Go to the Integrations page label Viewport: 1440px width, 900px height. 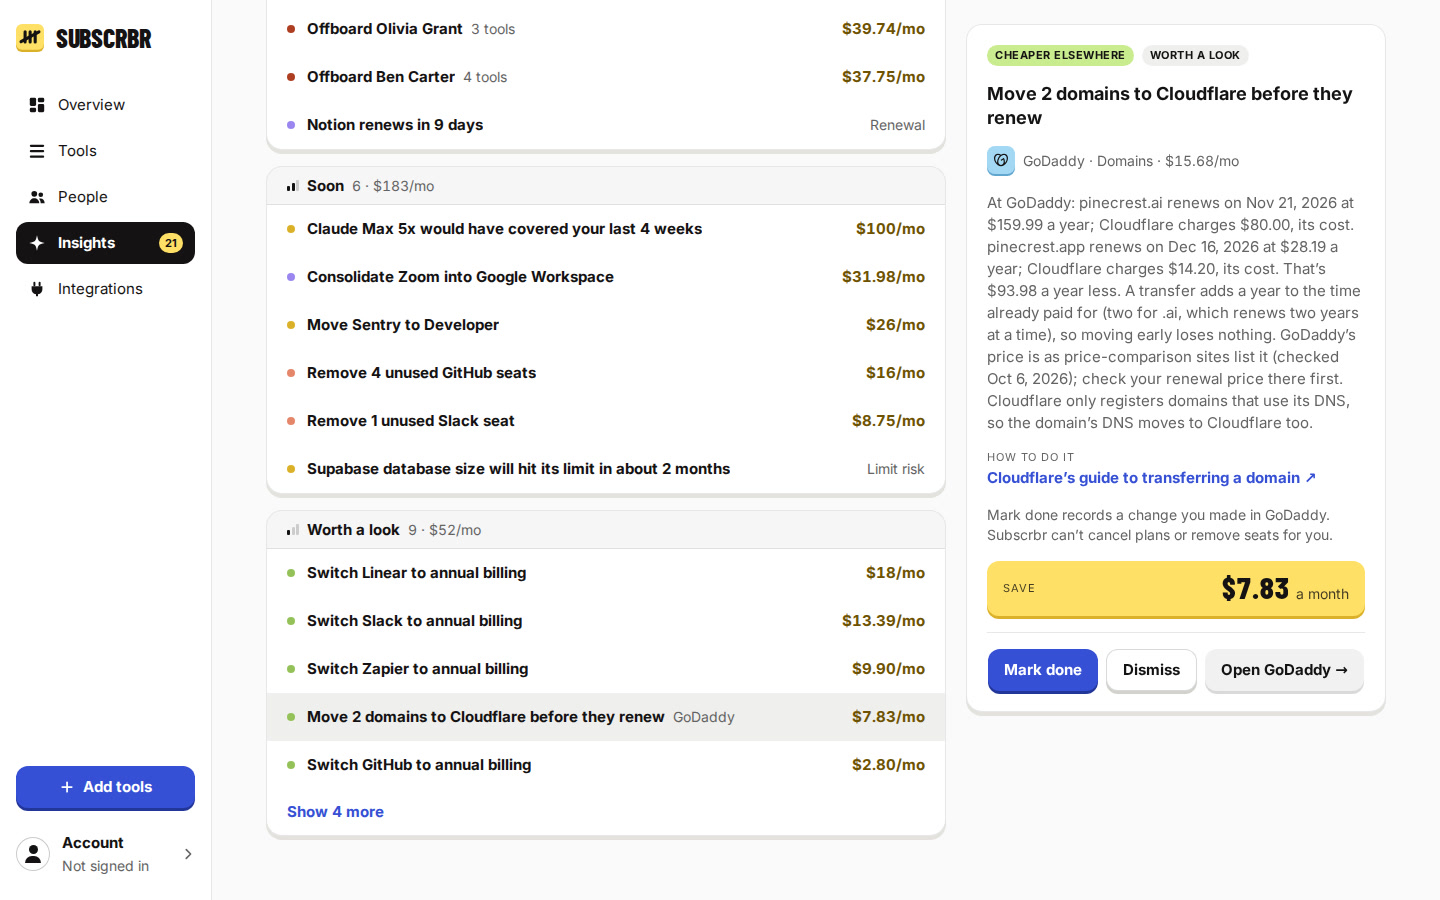click(x=100, y=289)
